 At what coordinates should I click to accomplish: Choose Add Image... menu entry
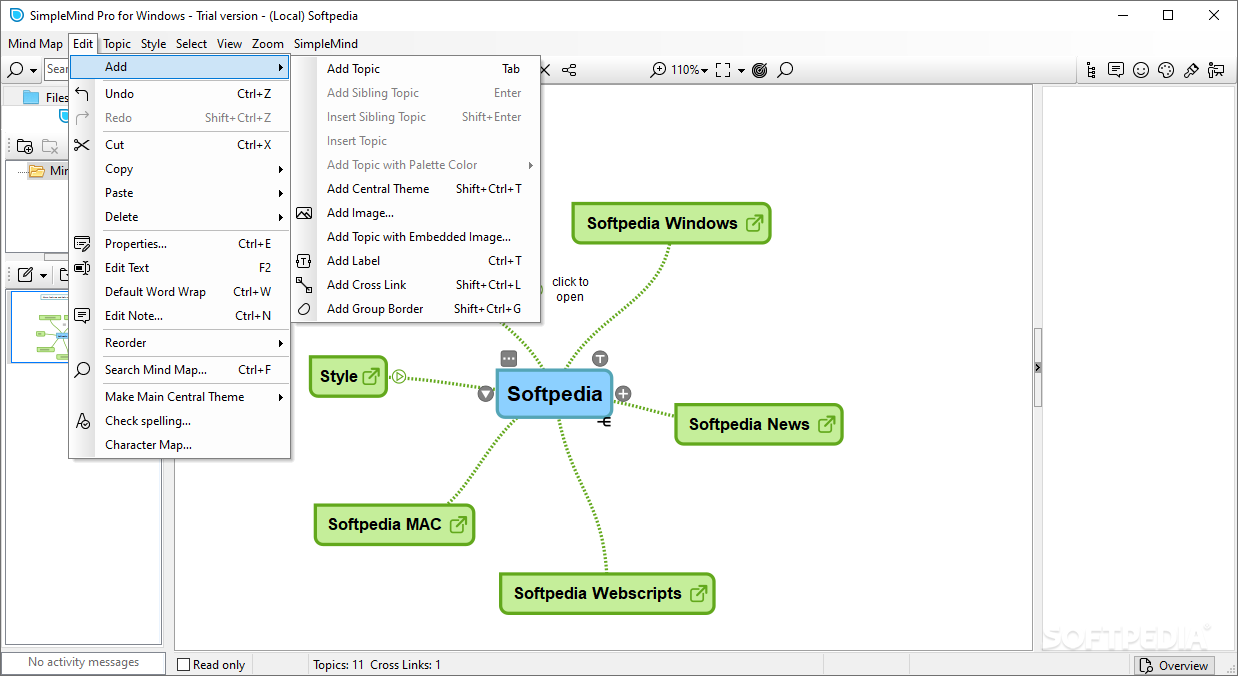pos(415,213)
